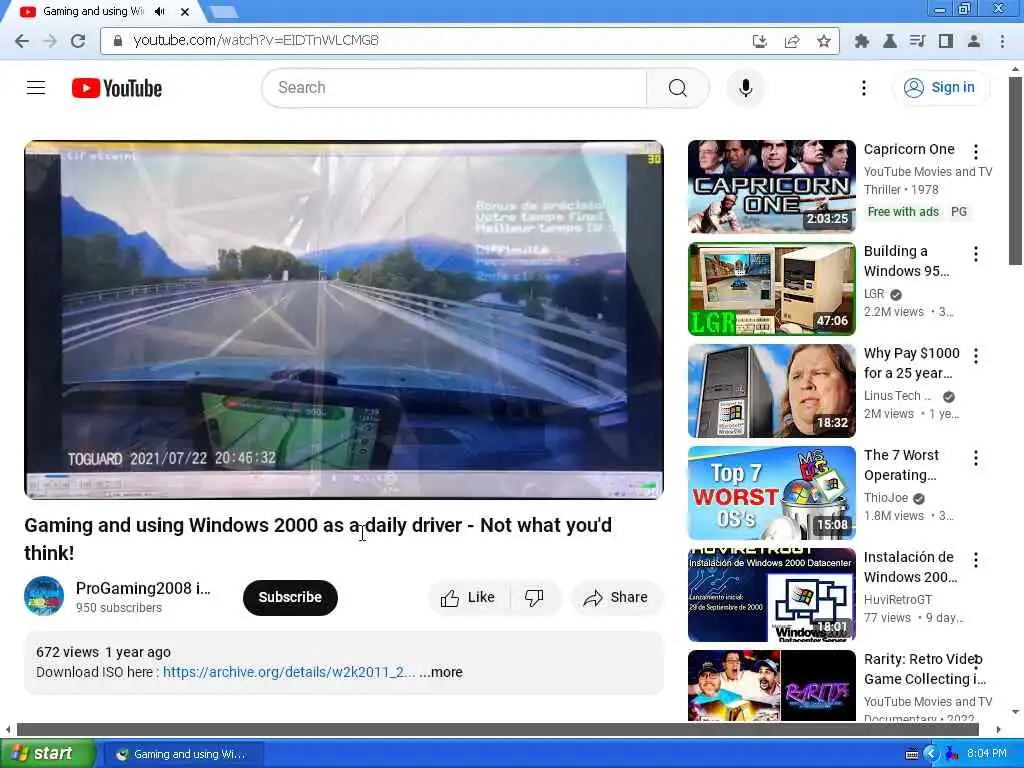The width and height of the screenshot is (1024, 768).
Task: Open media controls in browser toolbar
Action: 918,41
